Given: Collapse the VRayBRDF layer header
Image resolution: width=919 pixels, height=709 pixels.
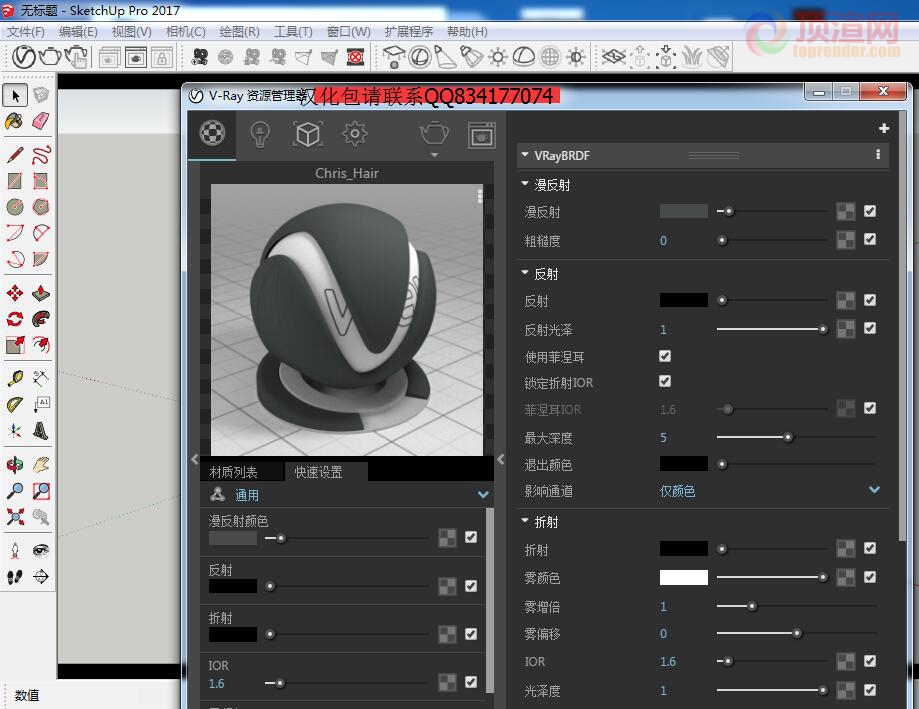Looking at the screenshot, I should (525, 155).
